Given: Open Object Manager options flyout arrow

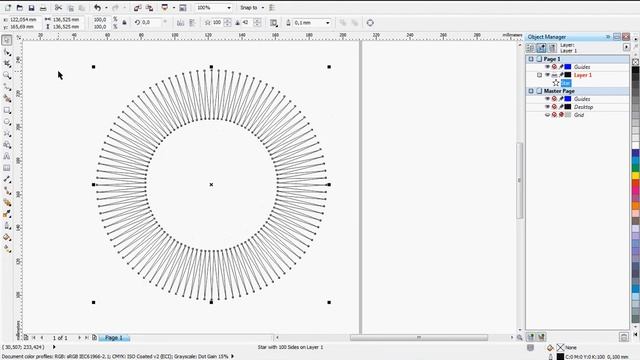Looking at the screenshot, I should (627, 47).
